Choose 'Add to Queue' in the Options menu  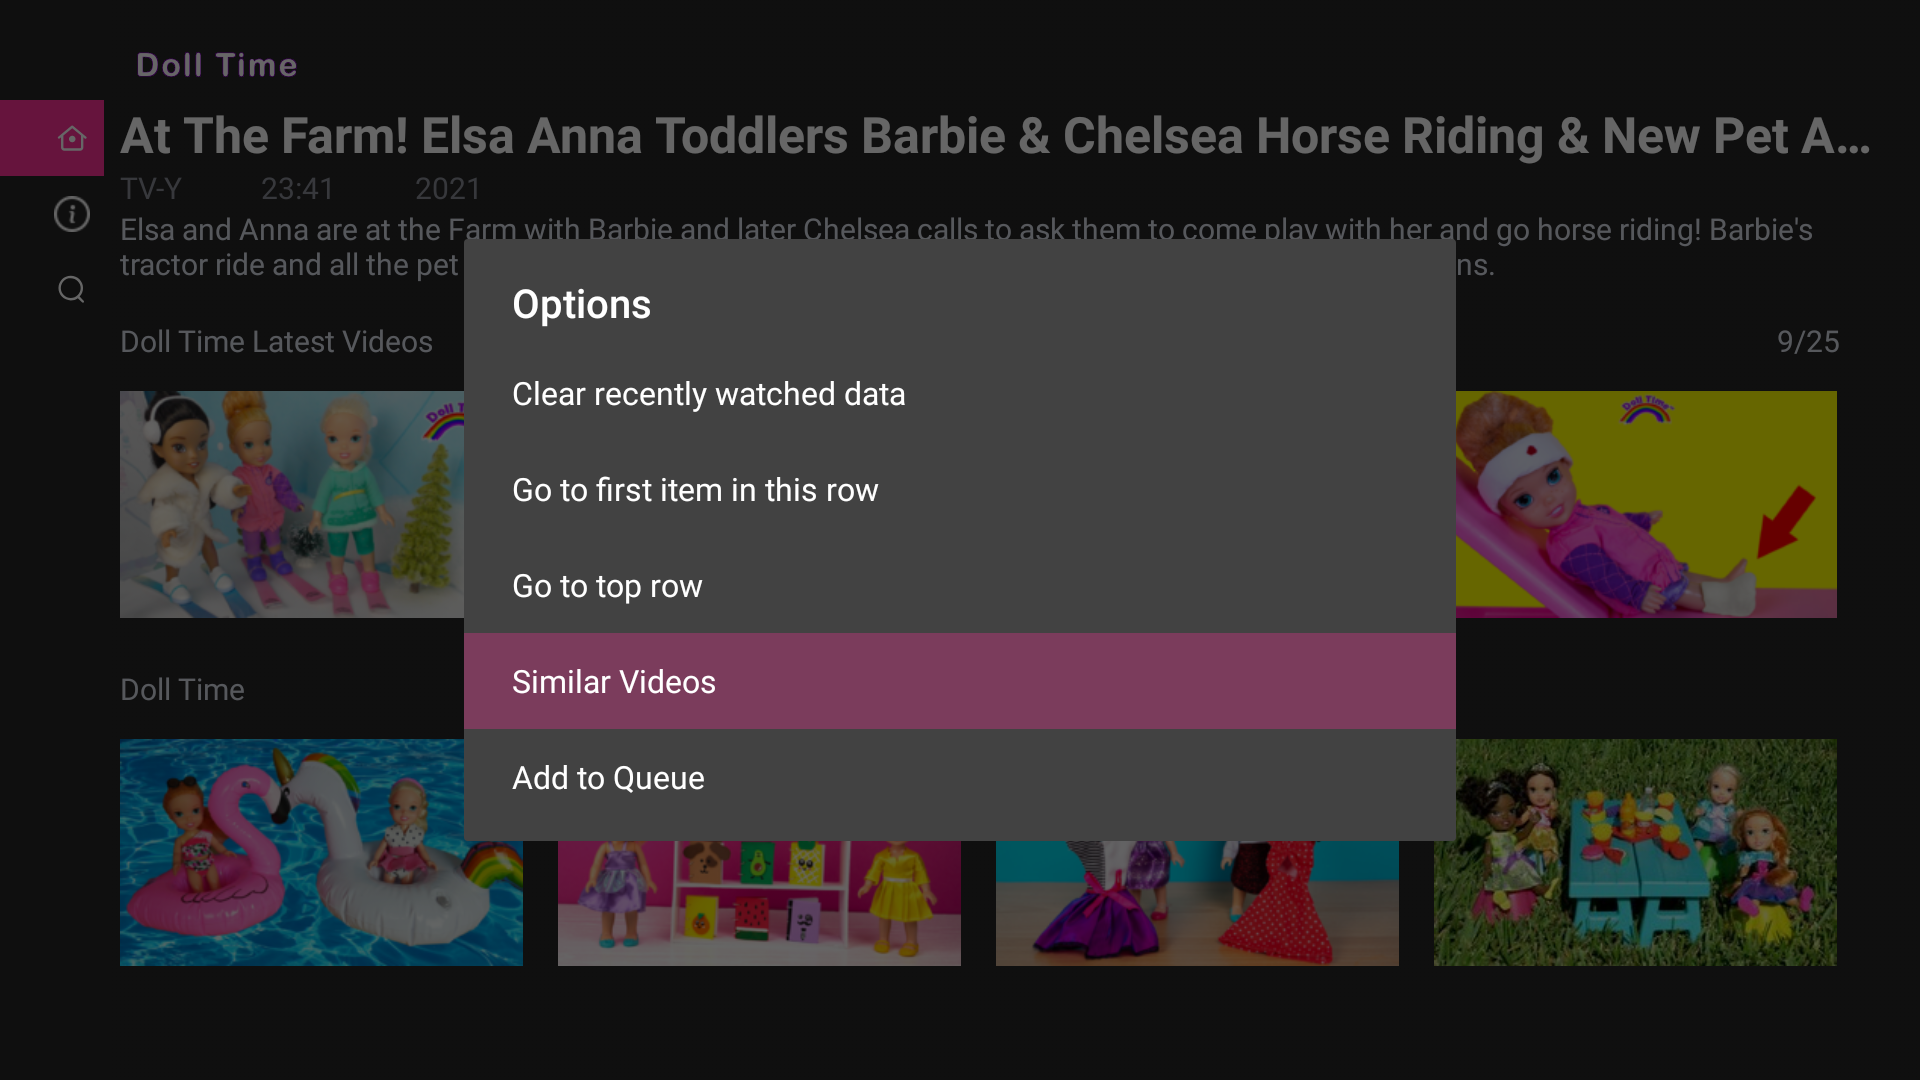click(x=608, y=777)
